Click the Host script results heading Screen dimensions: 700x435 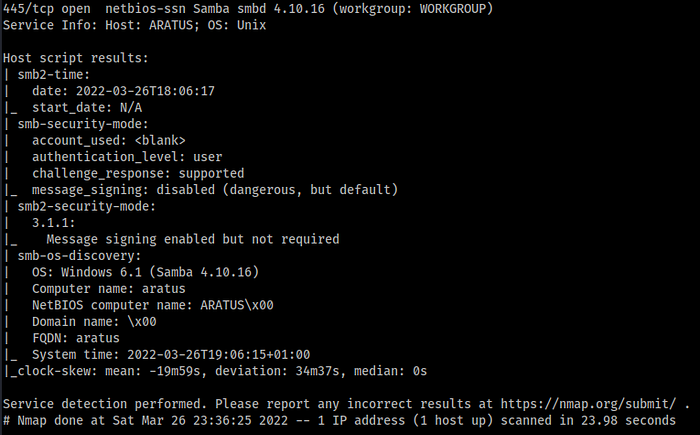[75, 58]
